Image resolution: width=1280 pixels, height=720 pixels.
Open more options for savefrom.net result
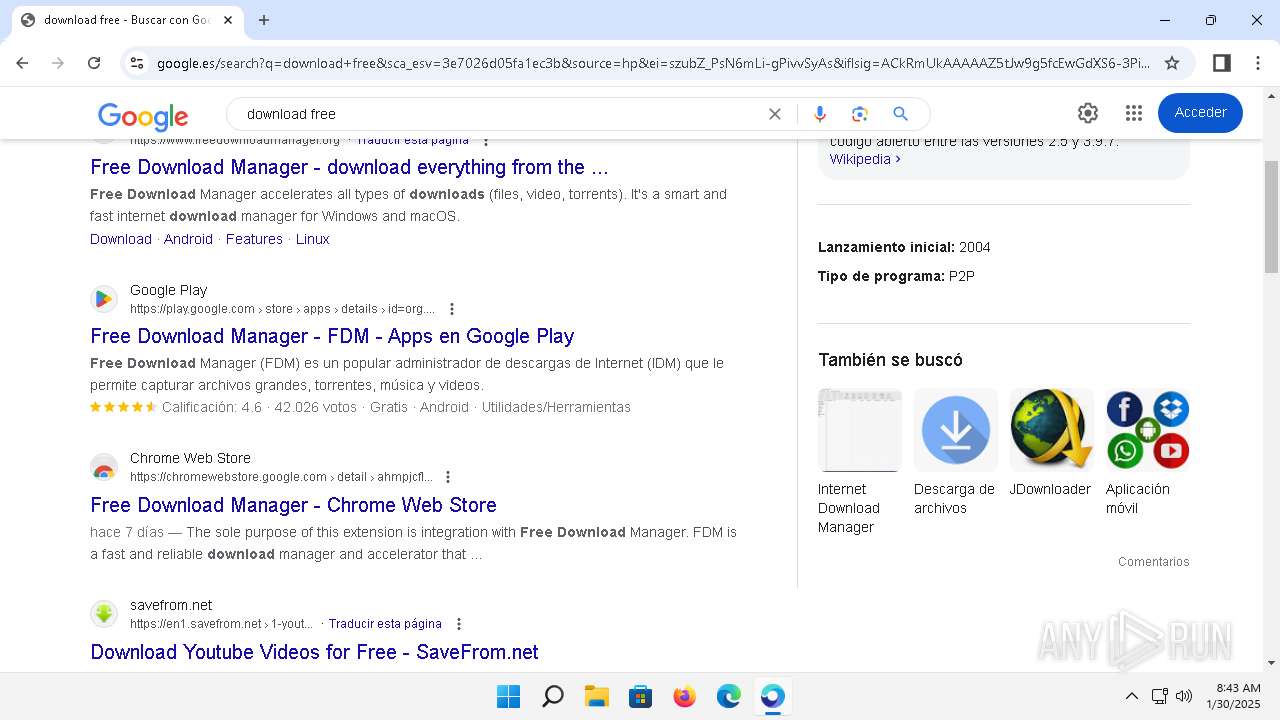459,624
